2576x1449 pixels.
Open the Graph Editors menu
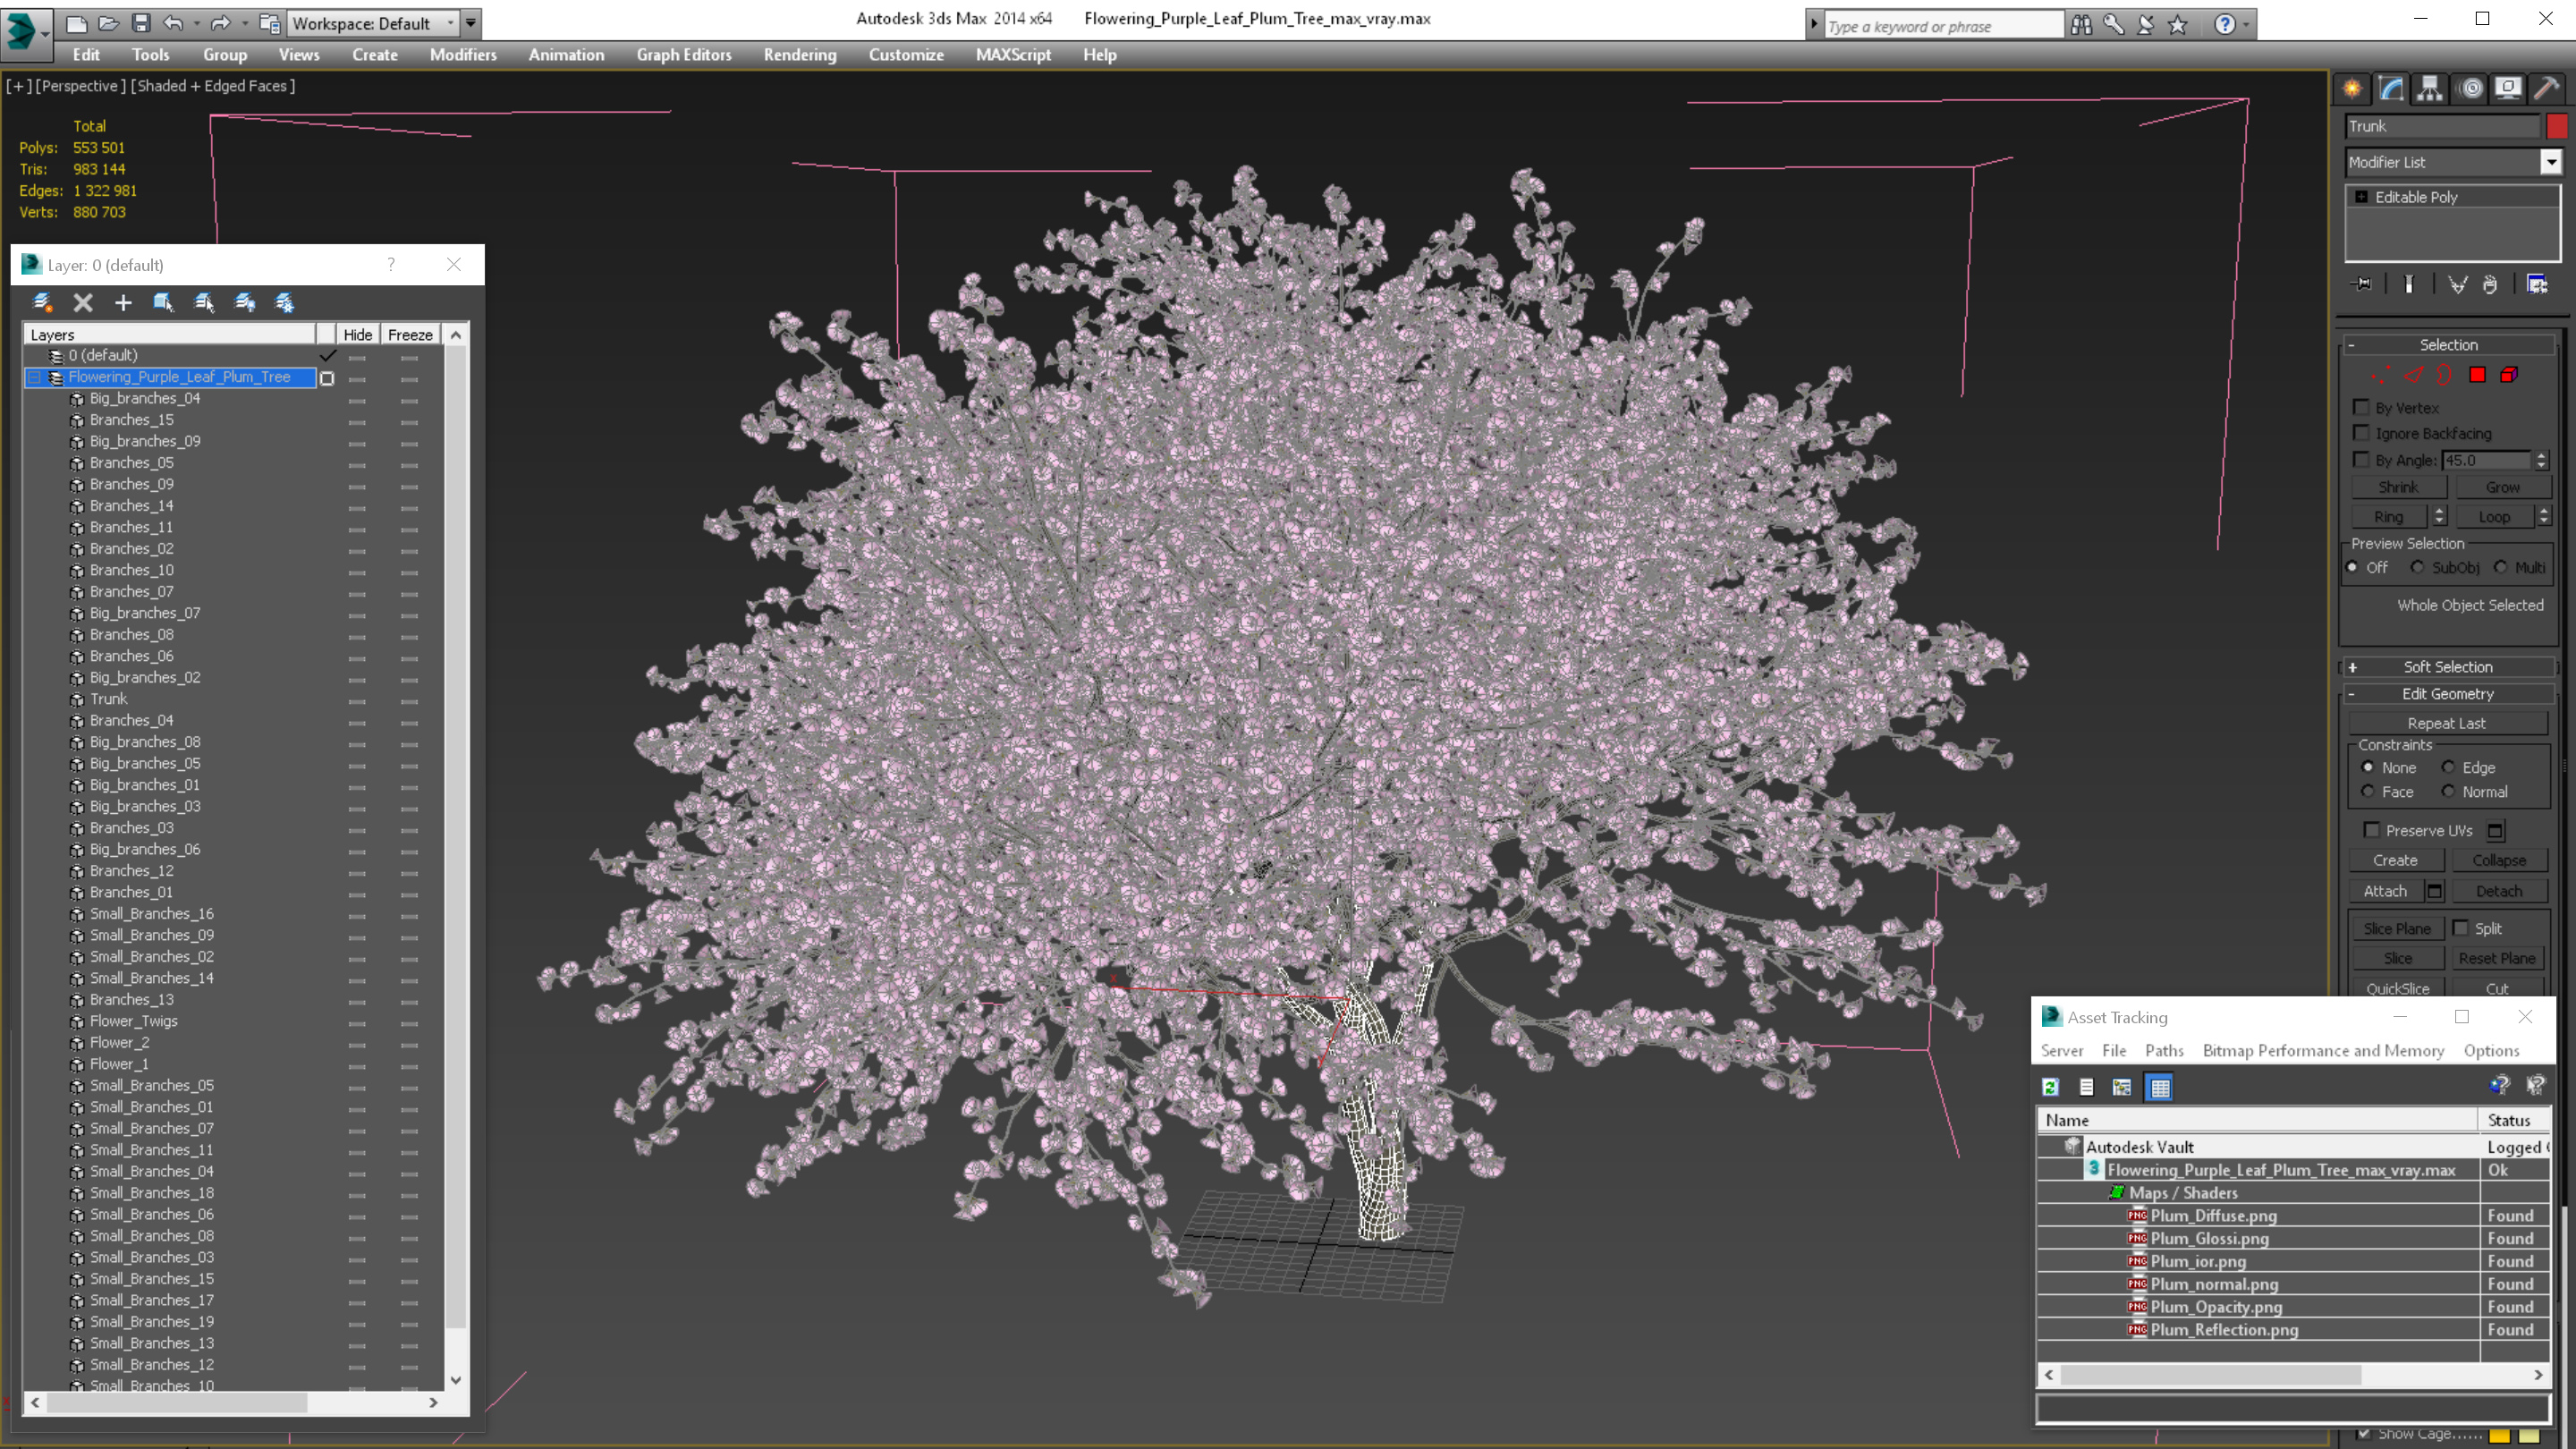[684, 55]
